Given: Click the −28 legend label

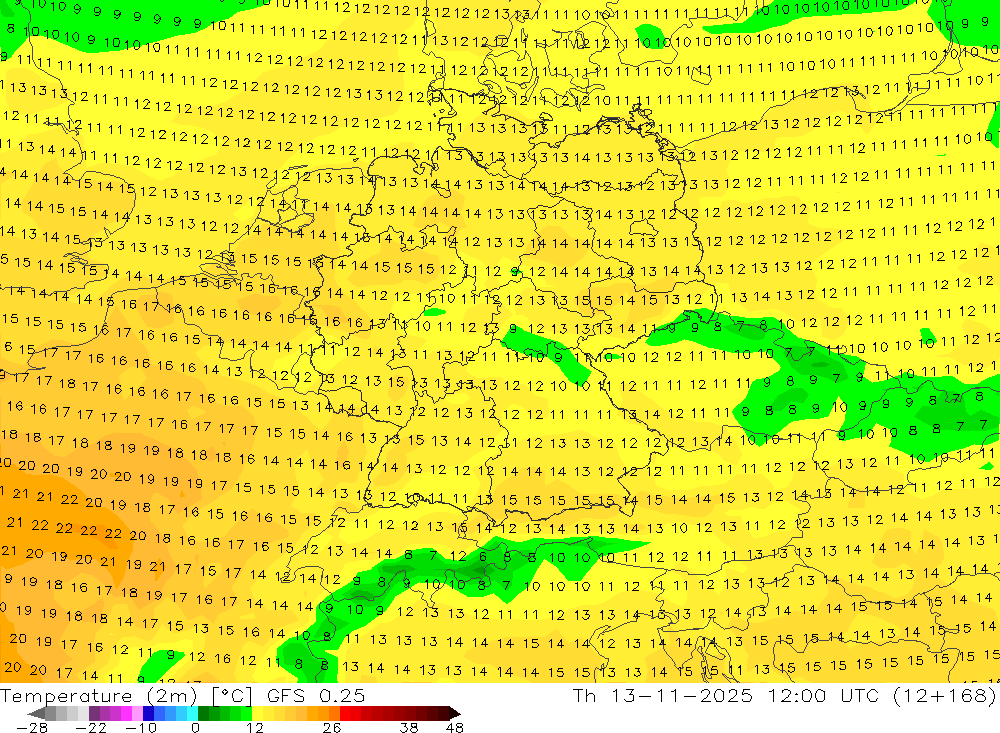Looking at the screenshot, I should point(32,727).
